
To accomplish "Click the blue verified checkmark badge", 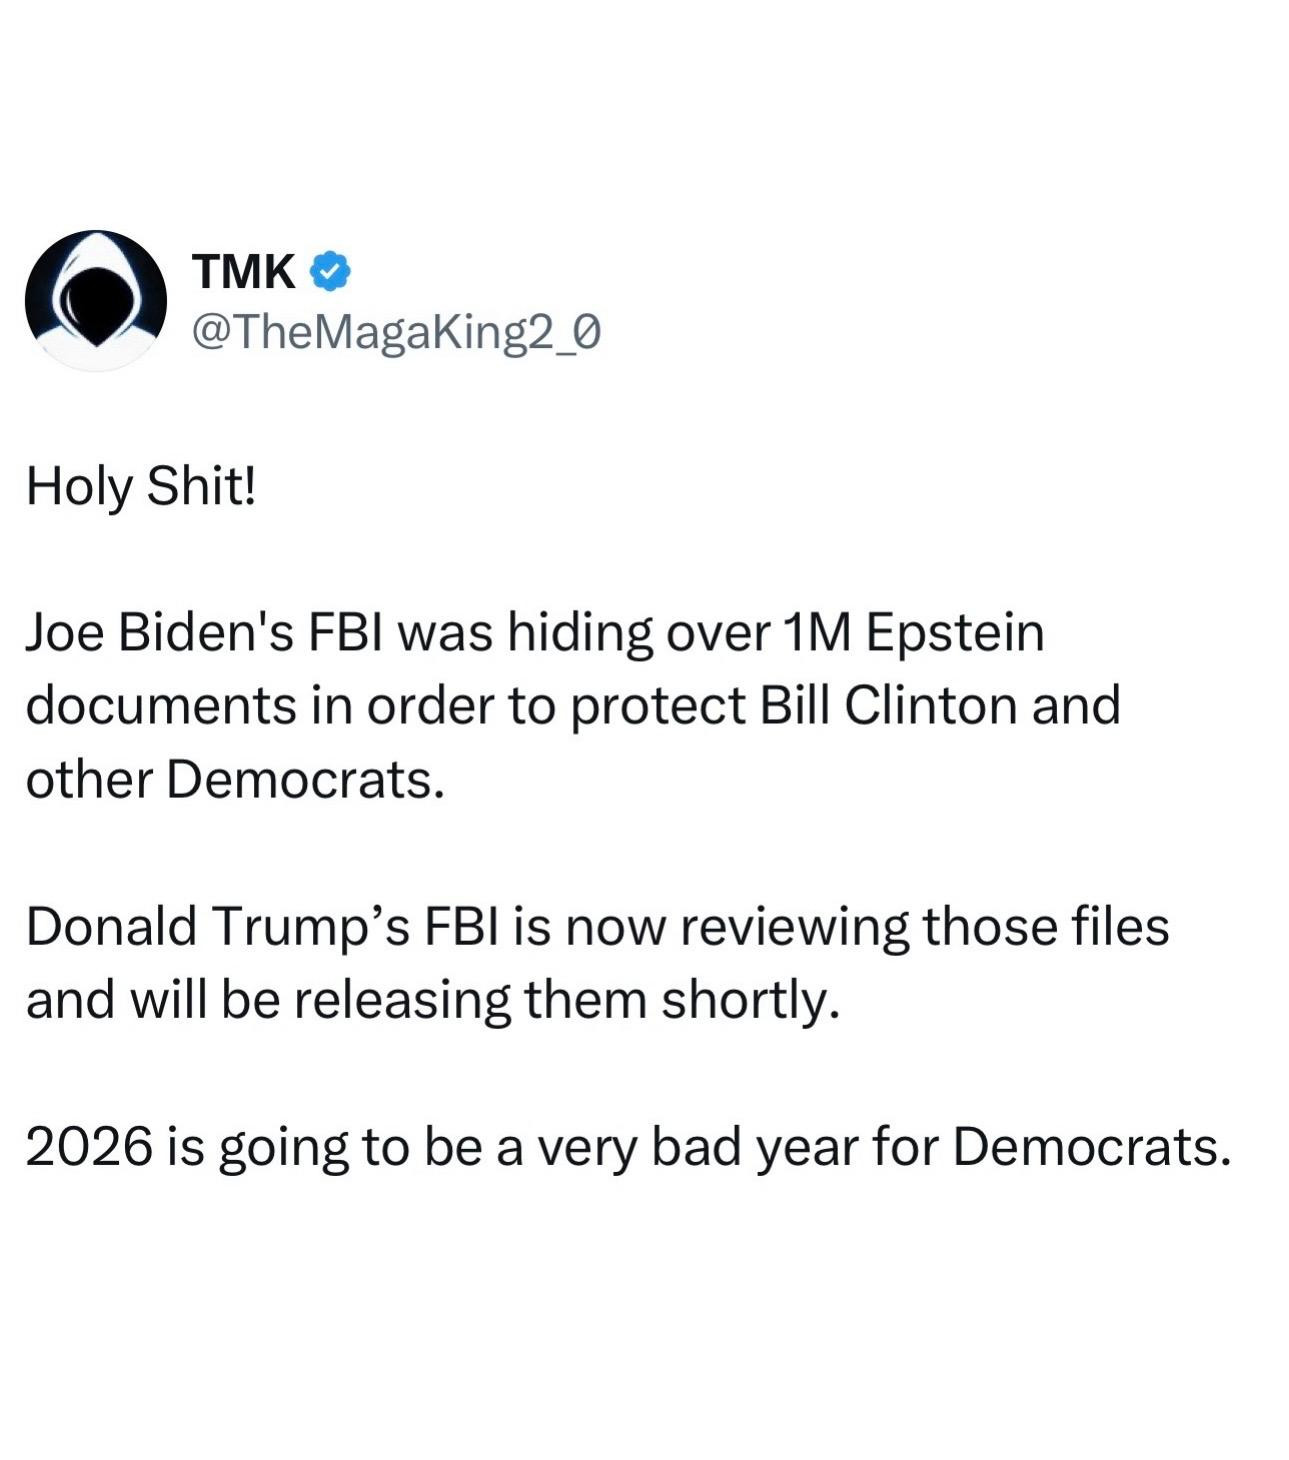I will tap(331, 271).
